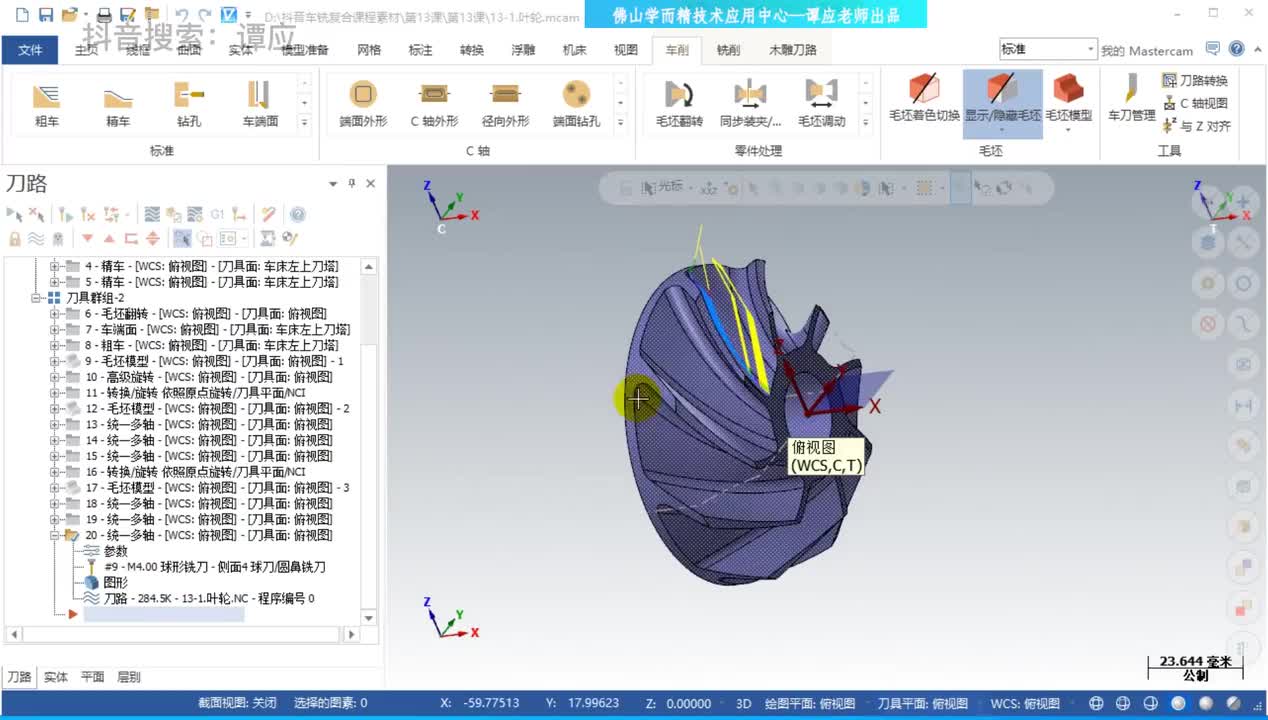Open the 标准 combo box
This screenshot has width=1268, height=720.
[x=1048, y=49]
